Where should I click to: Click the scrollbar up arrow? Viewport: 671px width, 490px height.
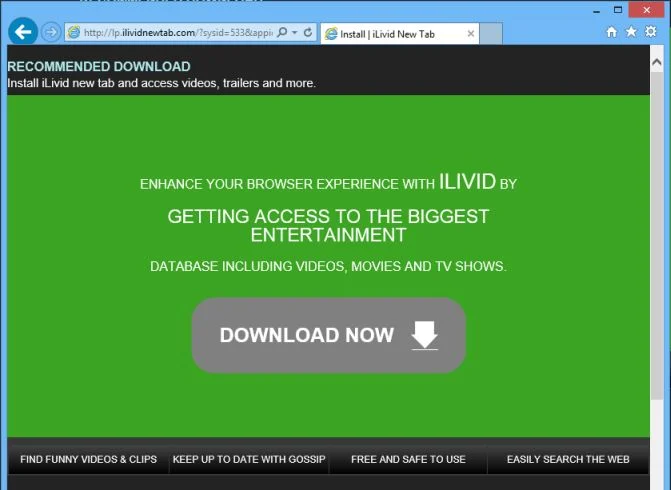coord(656,62)
